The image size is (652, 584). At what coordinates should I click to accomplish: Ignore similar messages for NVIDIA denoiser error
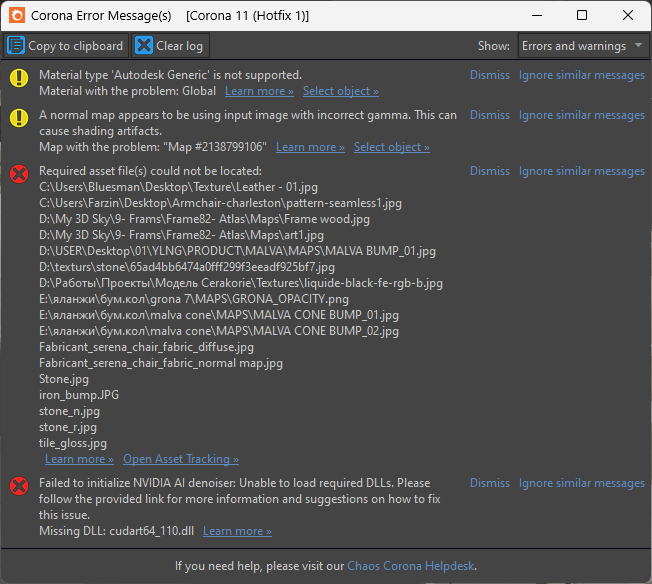pos(581,483)
